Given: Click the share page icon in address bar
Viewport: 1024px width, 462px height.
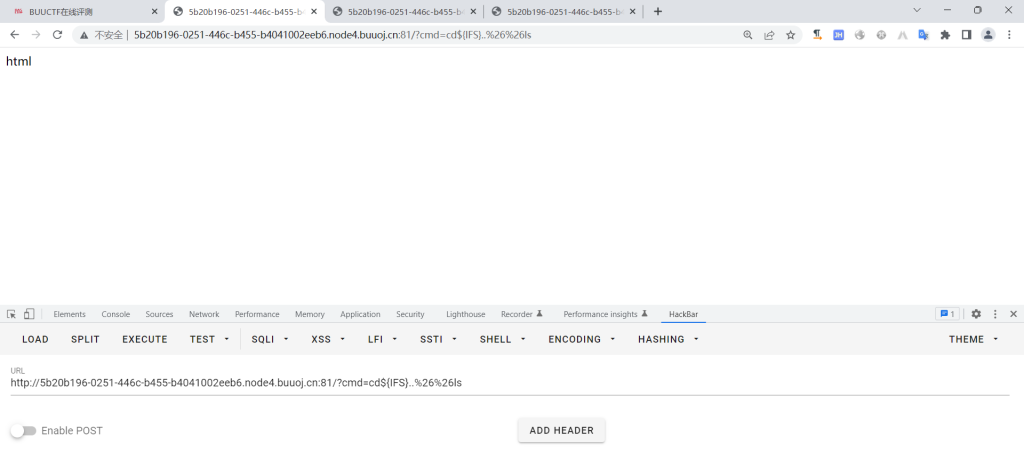Looking at the screenshot, I should point(769,34).
